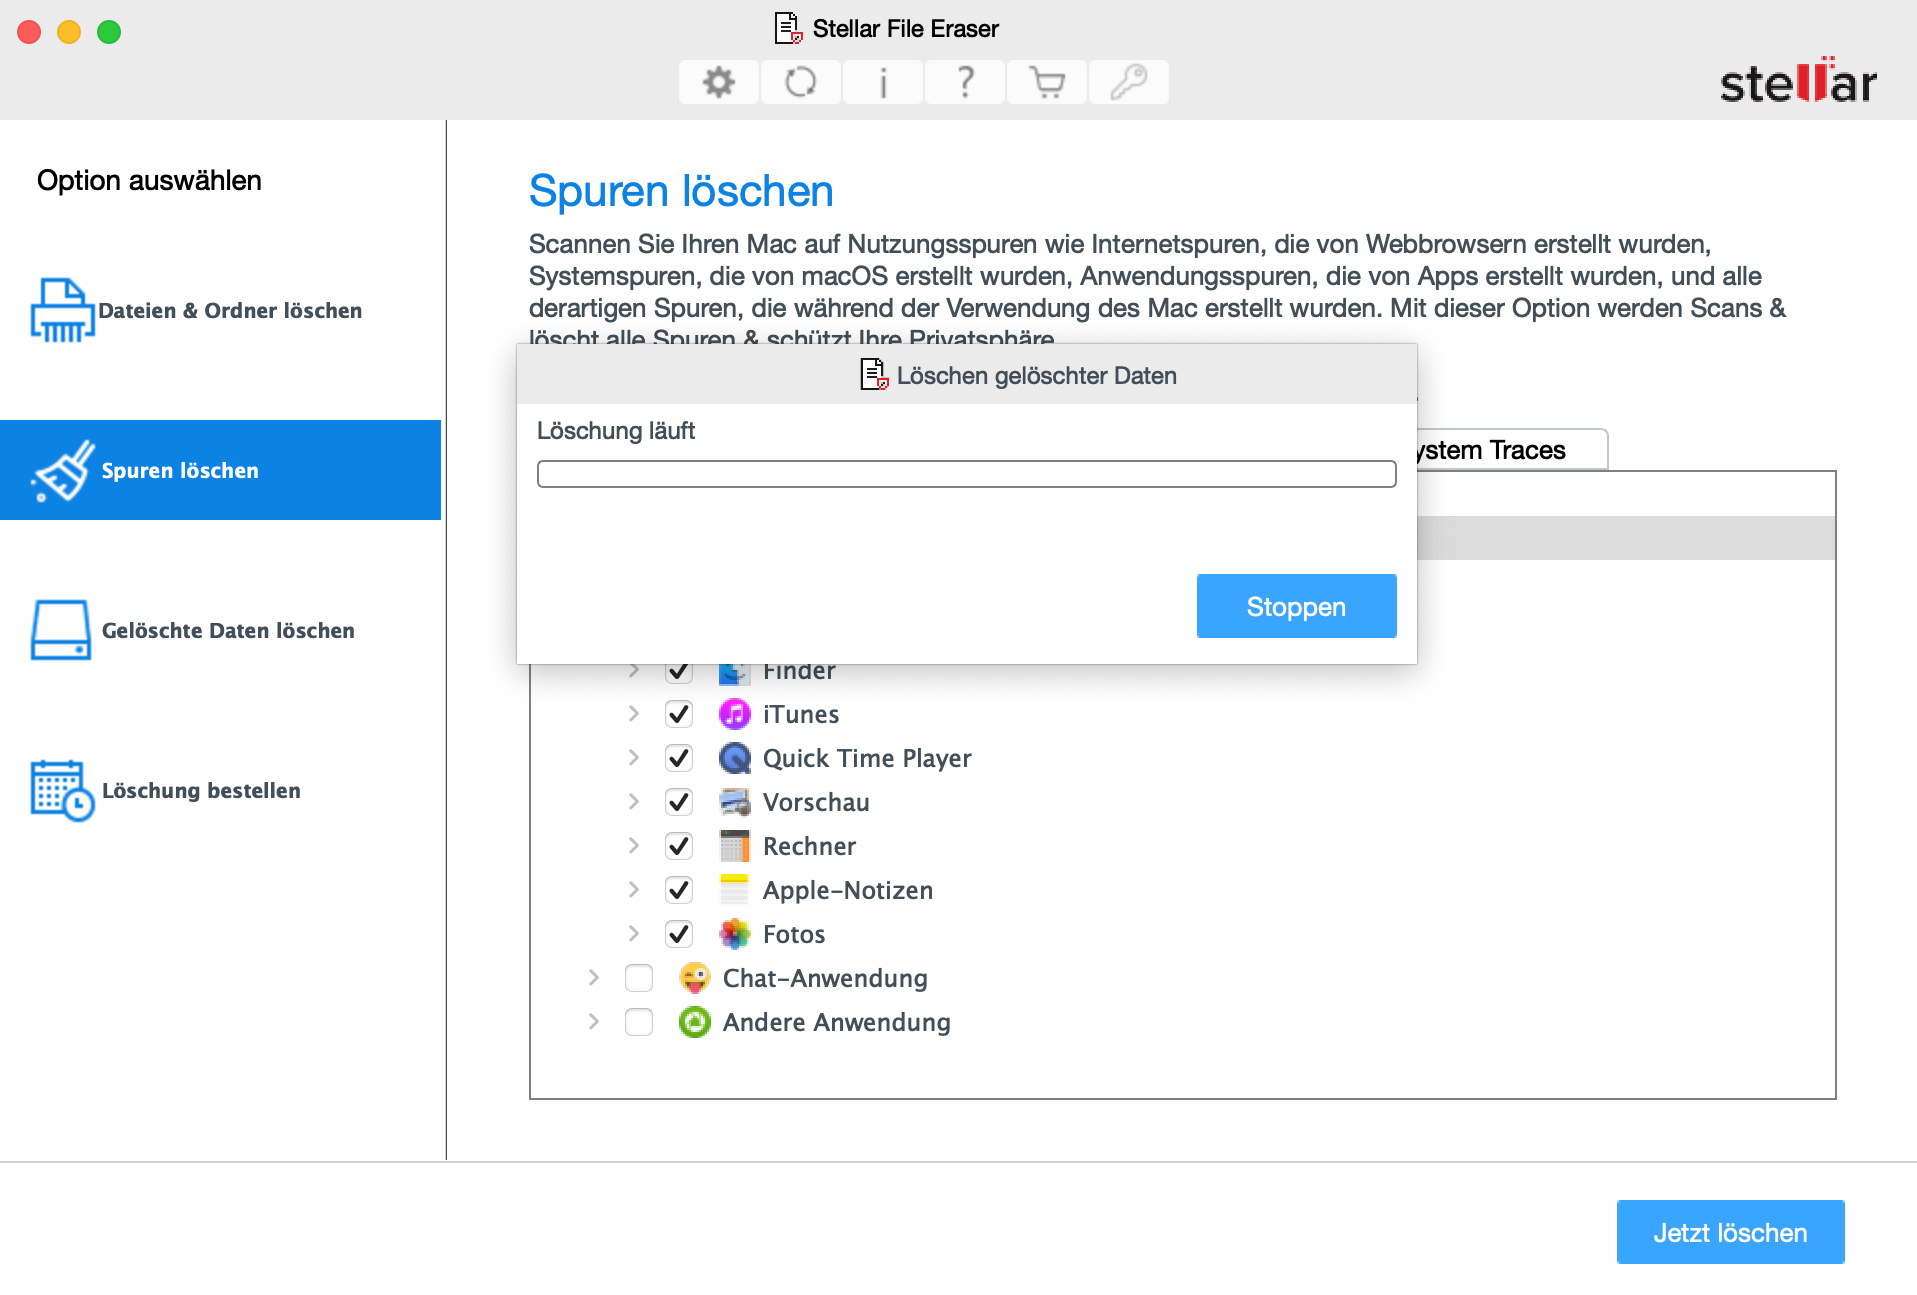Click the hard drive sidebar icon
The image size is (1917, 1295).
click(x=61, y=630)
